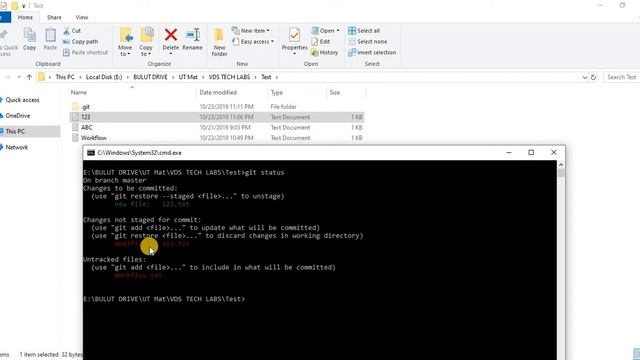
Task: Open the New item menu
Action: point(251,31)
